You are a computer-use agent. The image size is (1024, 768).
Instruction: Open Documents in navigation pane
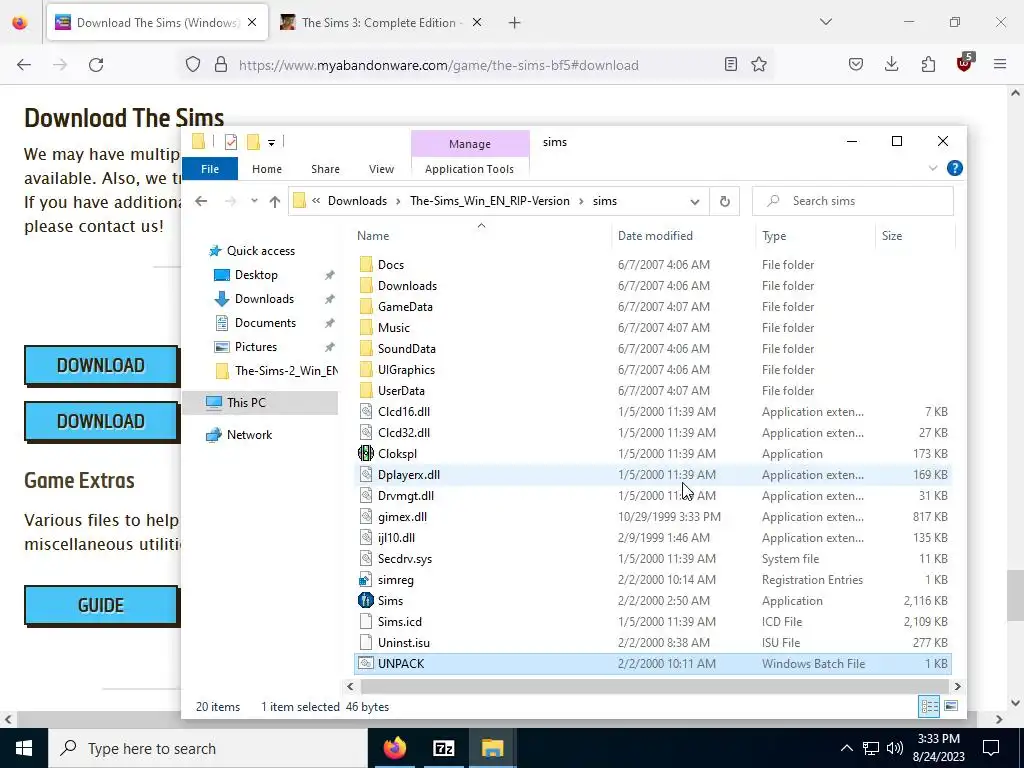coord(265,323)
